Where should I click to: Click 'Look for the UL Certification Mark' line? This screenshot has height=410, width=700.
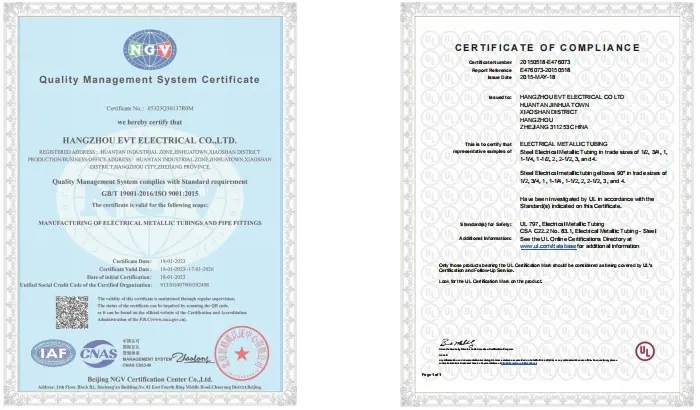490,281
